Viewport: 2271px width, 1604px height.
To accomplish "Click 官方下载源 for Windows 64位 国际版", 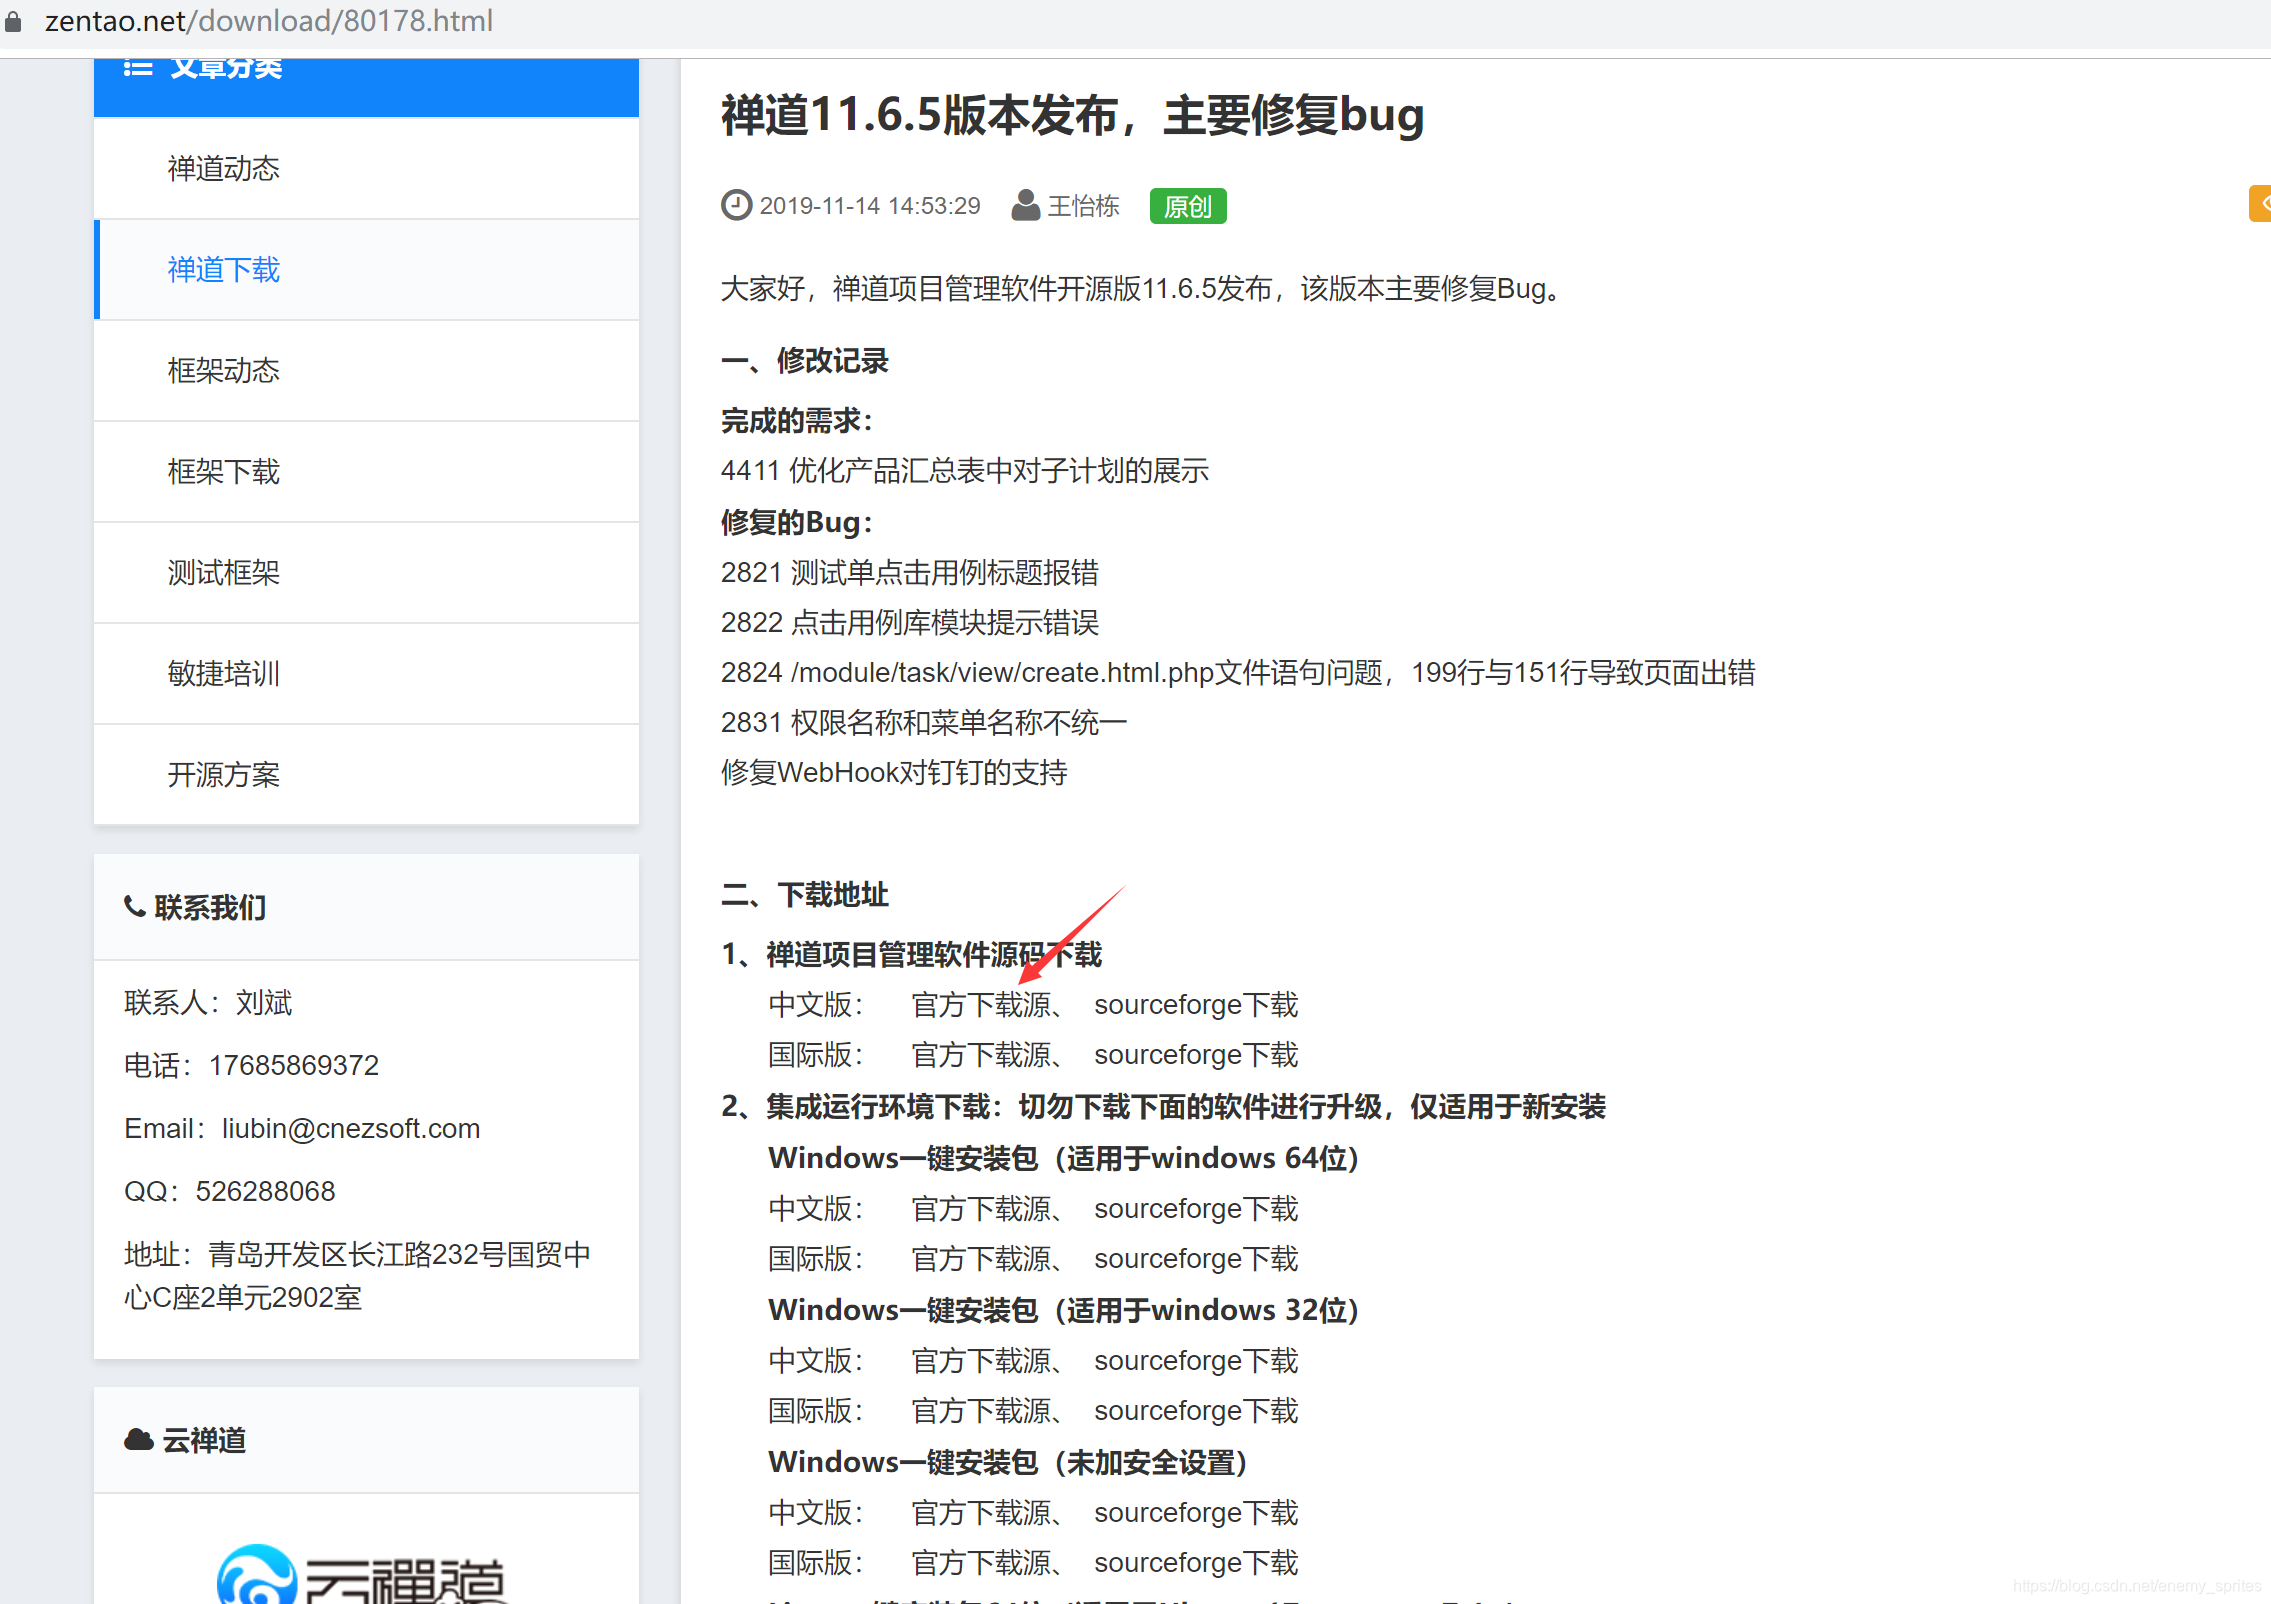I will click(x=981, y=1259).
